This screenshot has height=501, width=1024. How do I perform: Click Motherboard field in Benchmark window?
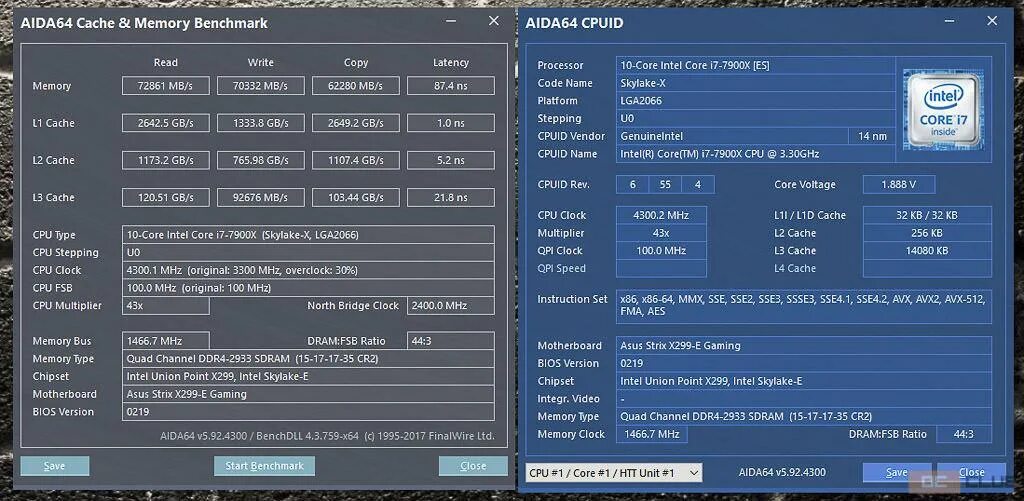(x=308, y=394)
